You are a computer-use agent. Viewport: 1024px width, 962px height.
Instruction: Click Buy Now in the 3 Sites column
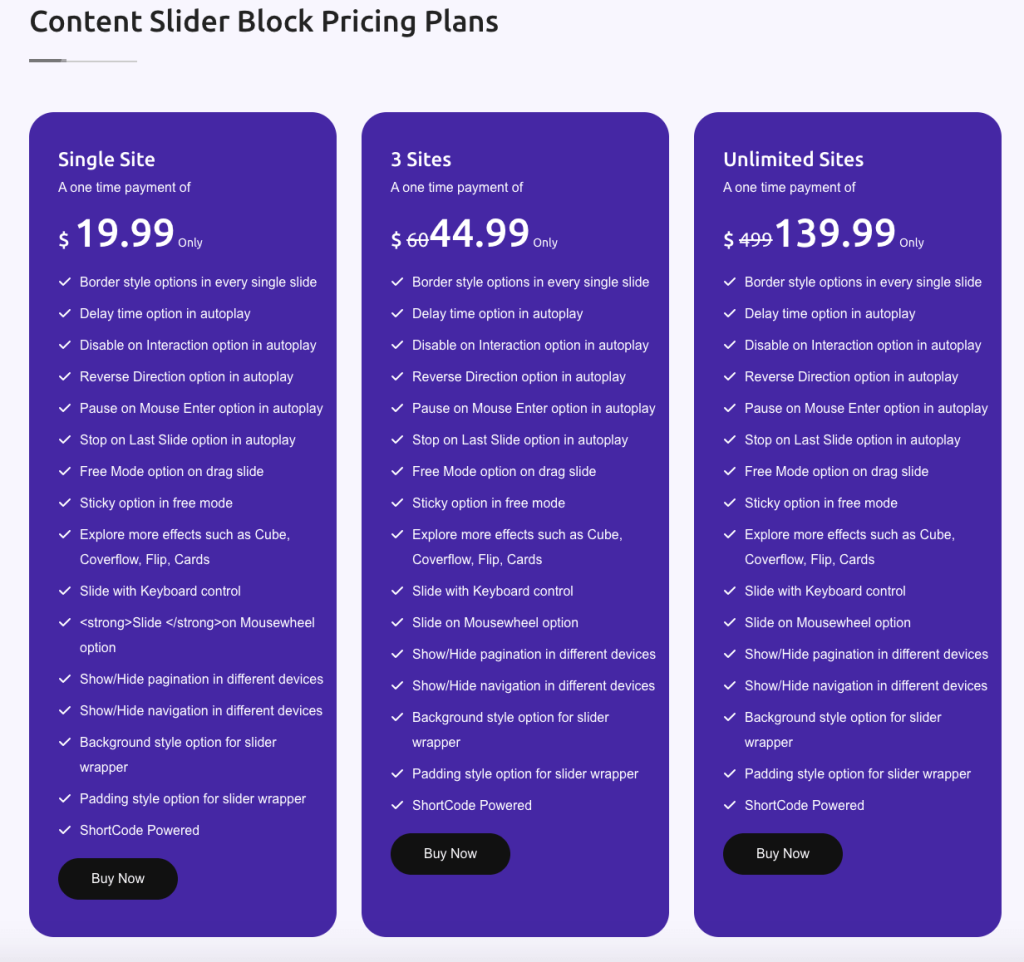coord(450,853)
